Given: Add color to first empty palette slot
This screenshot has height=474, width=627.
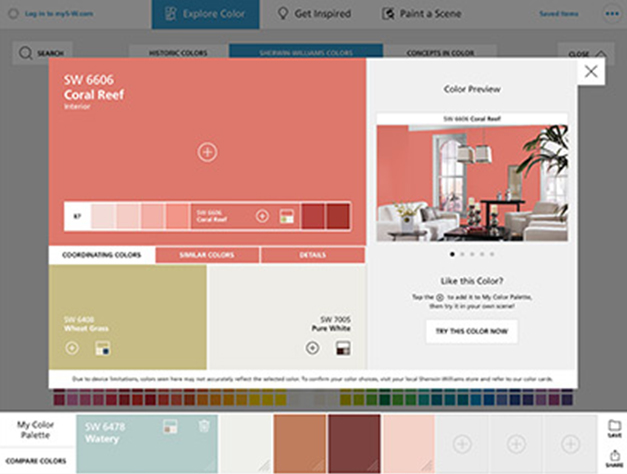Looking at the screenshot, I should (x=462, y=444).
